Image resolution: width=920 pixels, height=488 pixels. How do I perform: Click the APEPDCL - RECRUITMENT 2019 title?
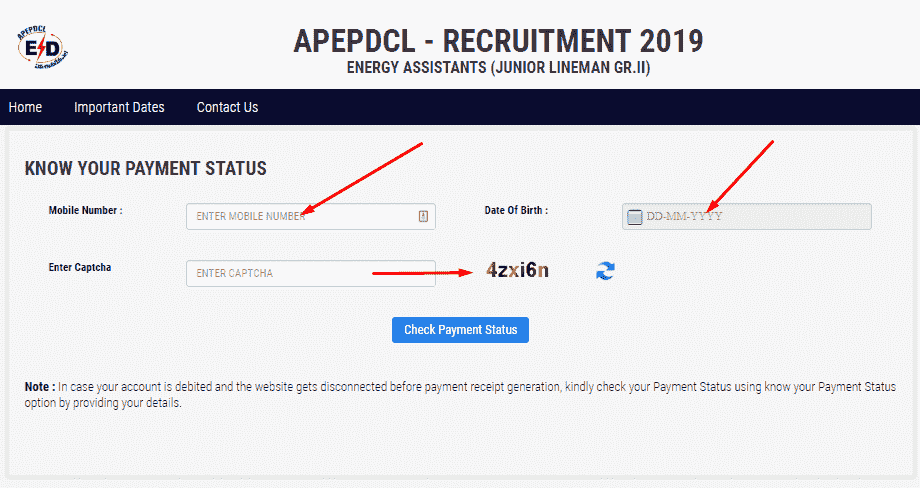click(x=498, y=41)
